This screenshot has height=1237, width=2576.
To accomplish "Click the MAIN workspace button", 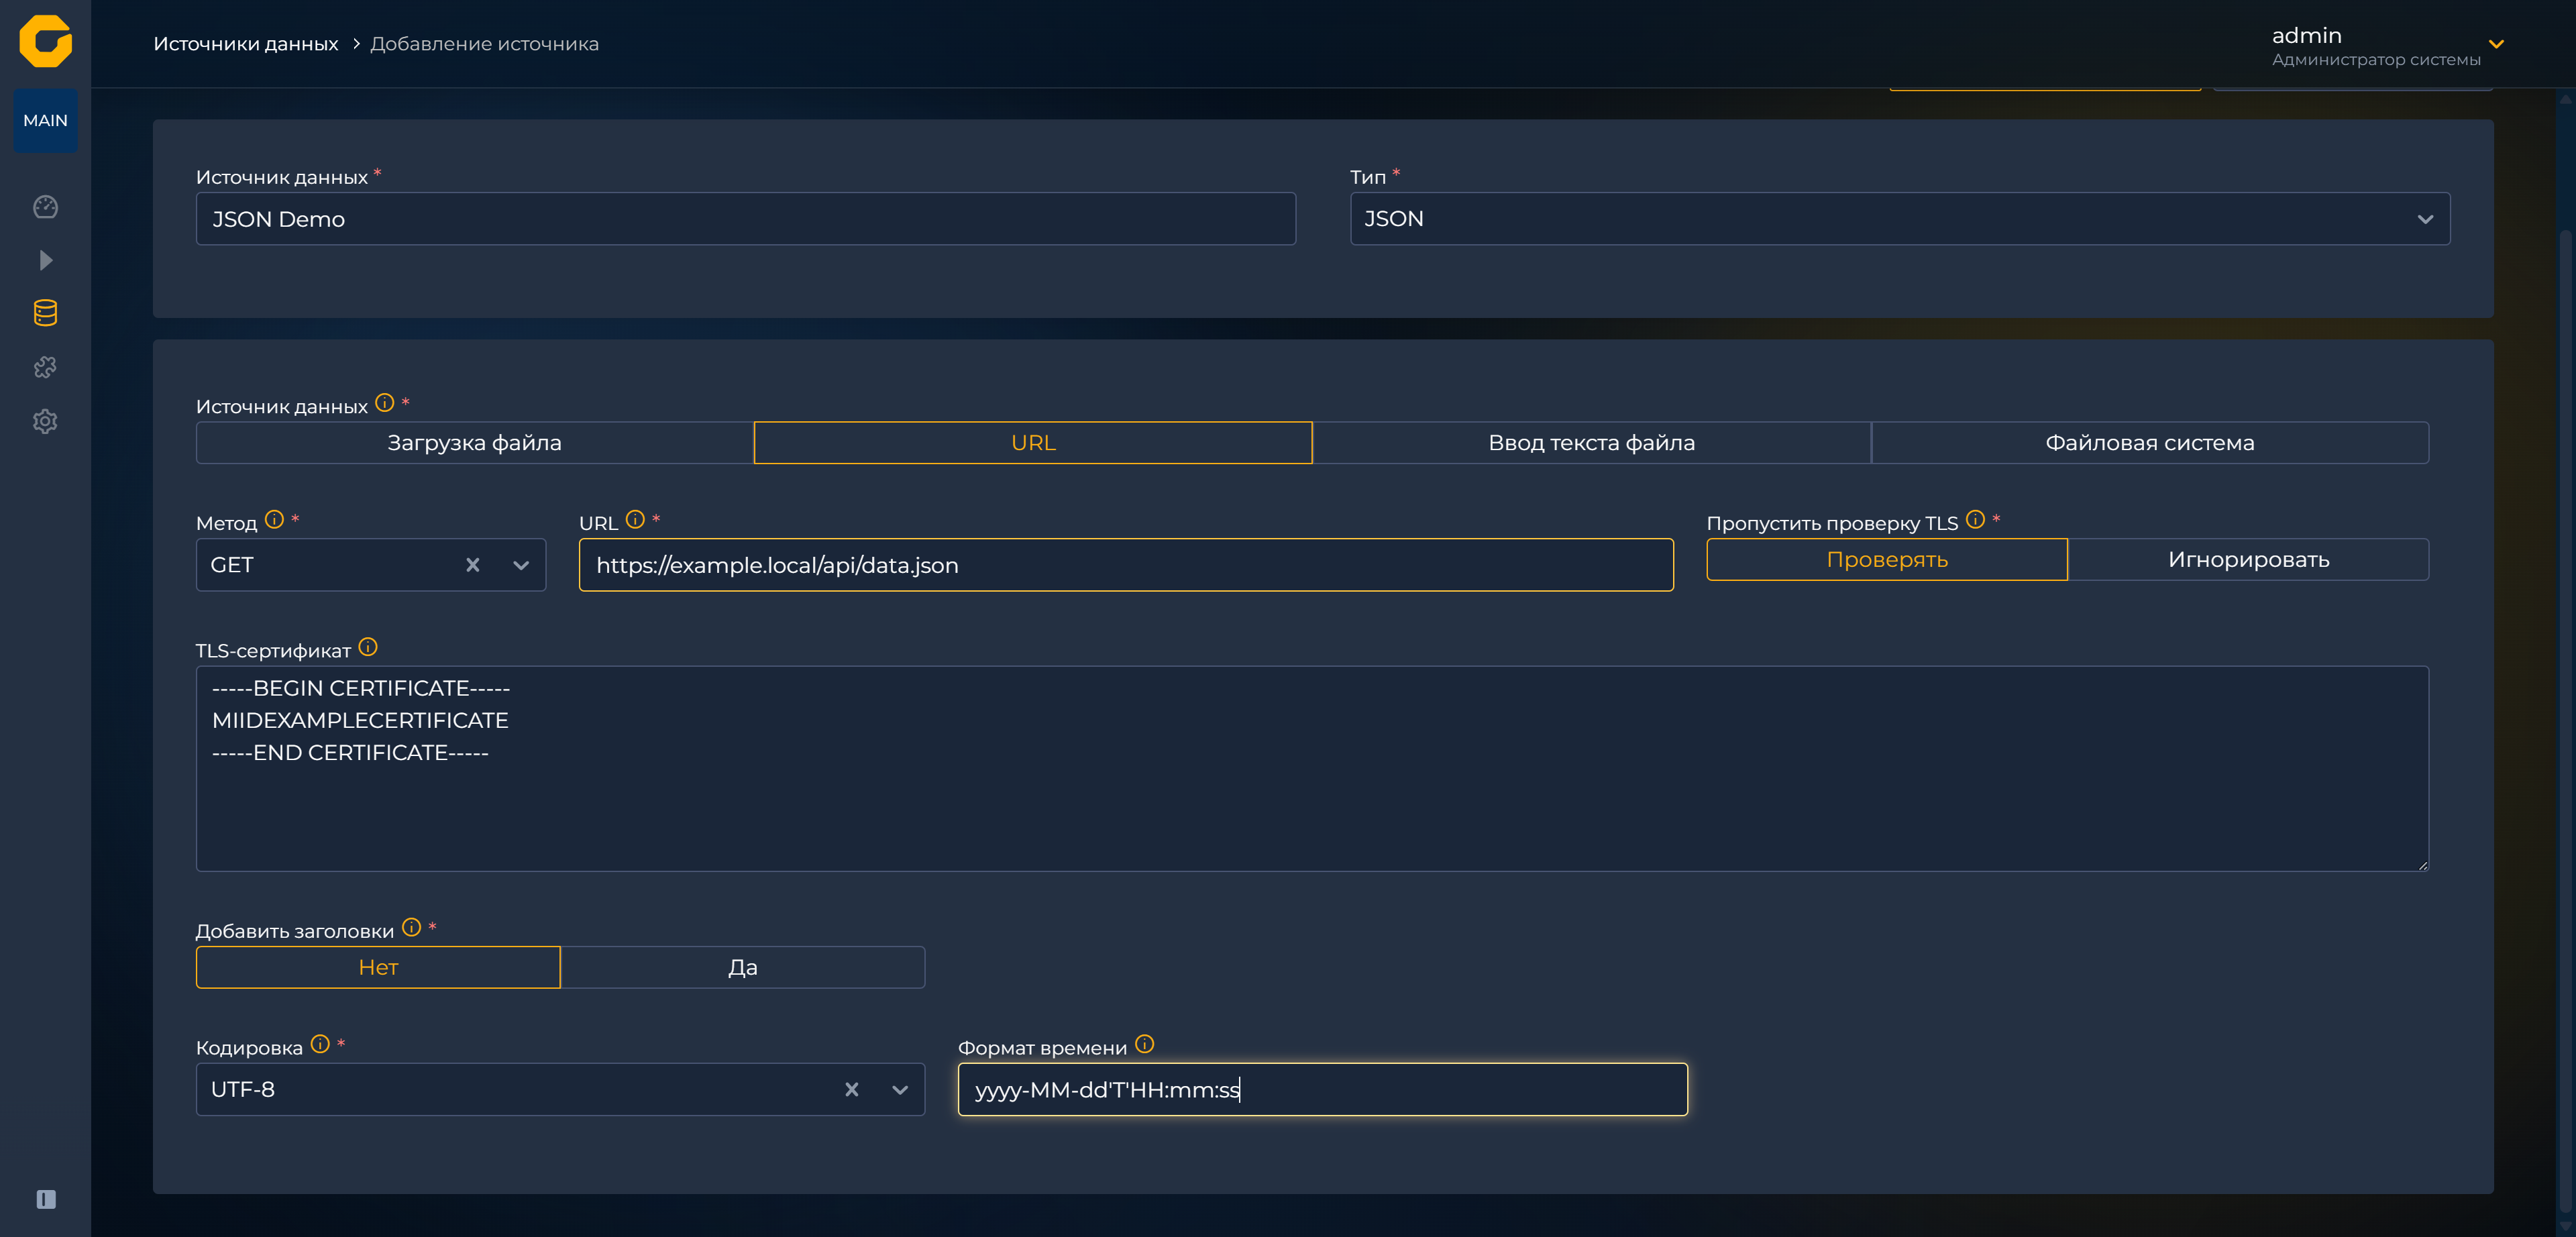I will (45, 120).
